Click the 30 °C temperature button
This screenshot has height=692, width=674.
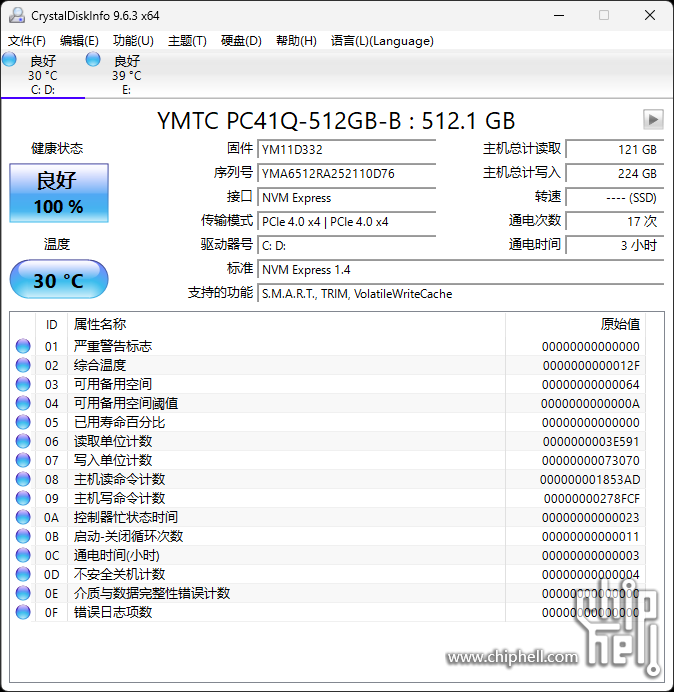coord(59,279)
